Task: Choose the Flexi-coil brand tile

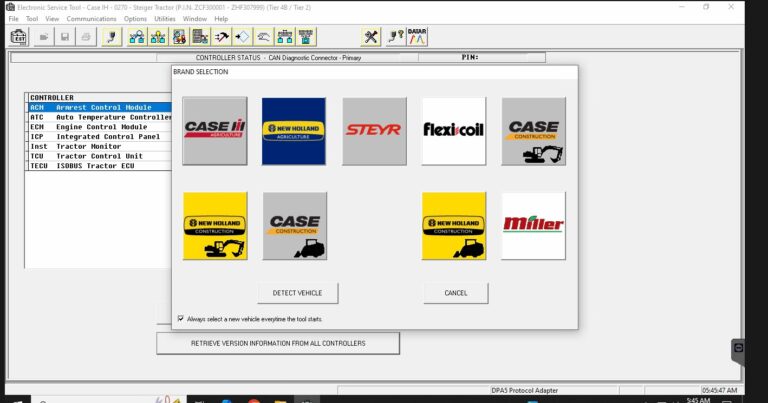Action: point(454,131)
